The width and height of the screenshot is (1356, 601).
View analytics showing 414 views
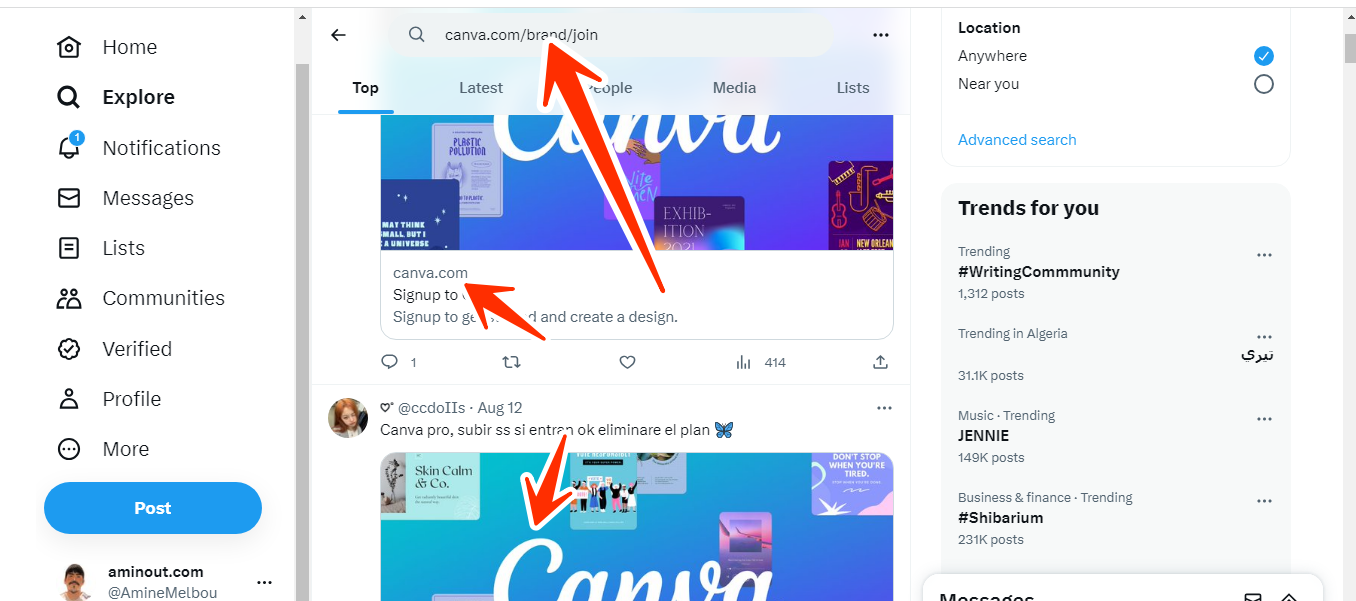760,362
